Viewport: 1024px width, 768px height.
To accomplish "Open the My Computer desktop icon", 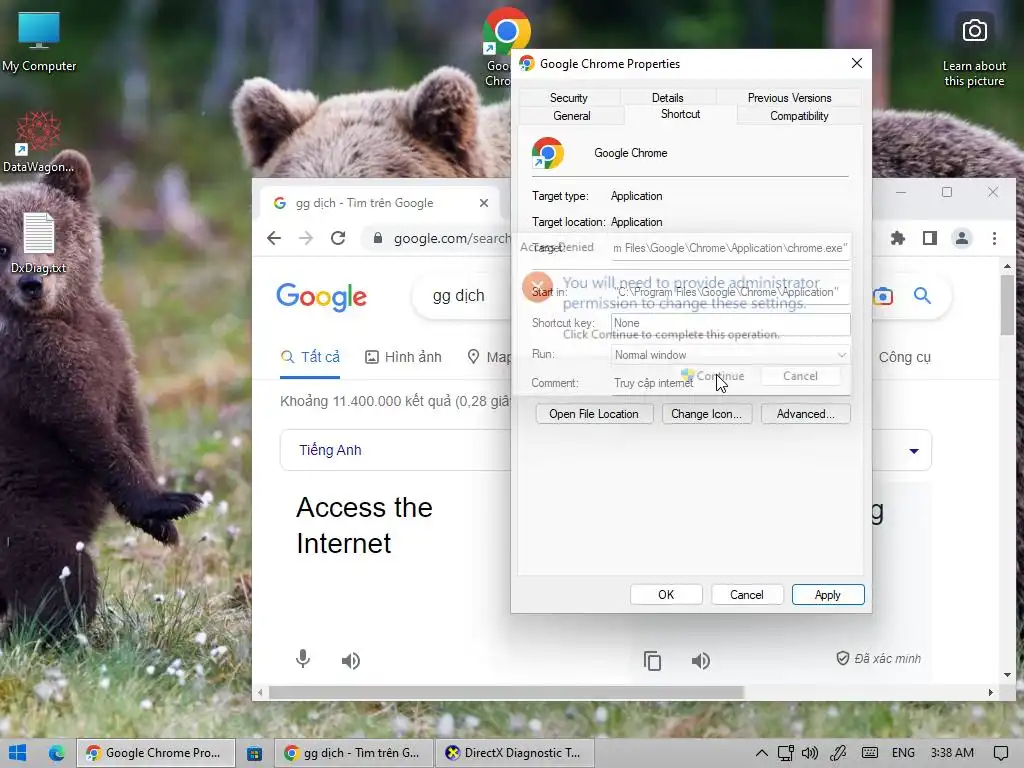I will click(39, 42).
